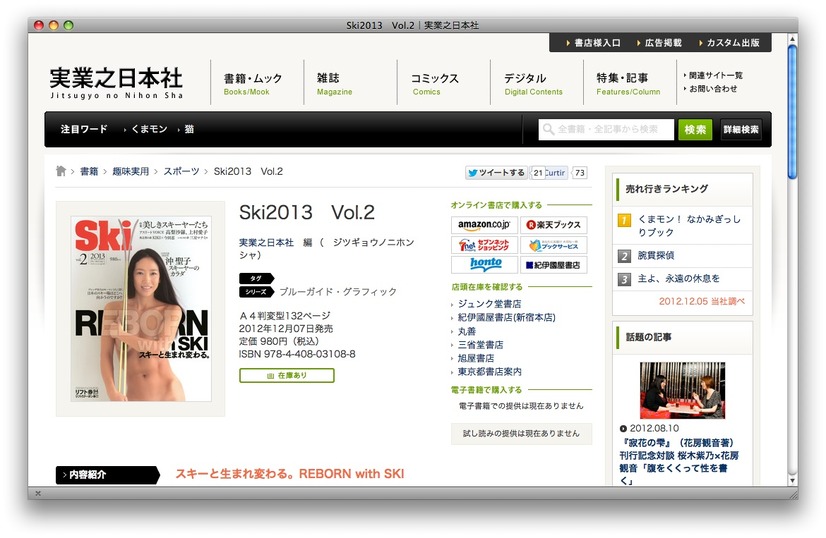This screenshot has width=826, height=538.
Task: Click the scrollbar up arrow
Action: [792, 39]
